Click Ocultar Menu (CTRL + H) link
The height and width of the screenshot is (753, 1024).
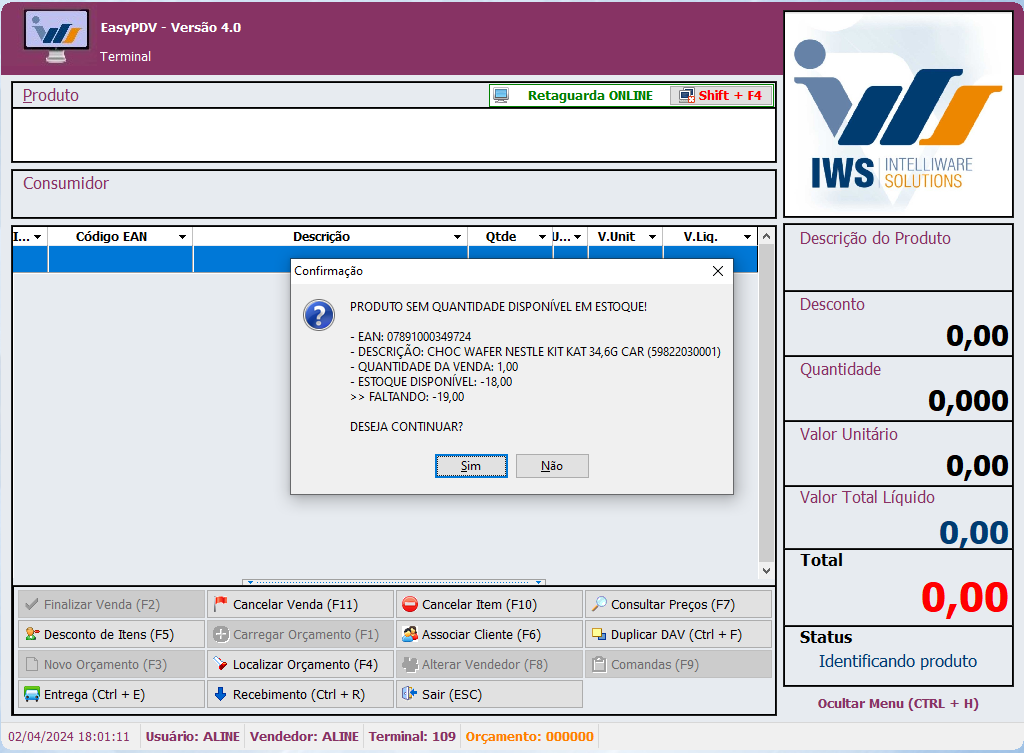[897, 703]
